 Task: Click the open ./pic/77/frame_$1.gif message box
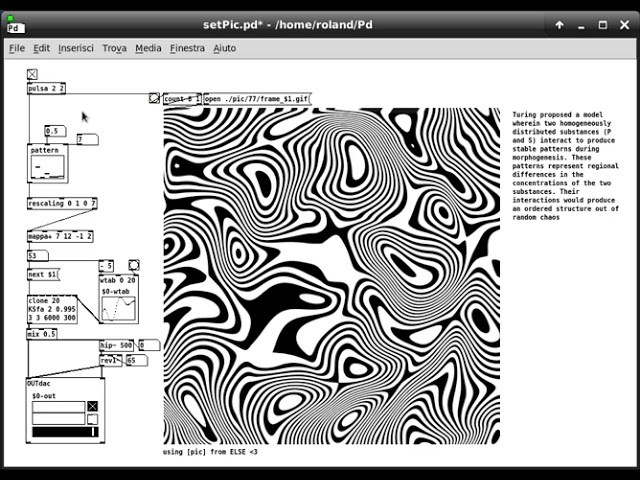257,99
